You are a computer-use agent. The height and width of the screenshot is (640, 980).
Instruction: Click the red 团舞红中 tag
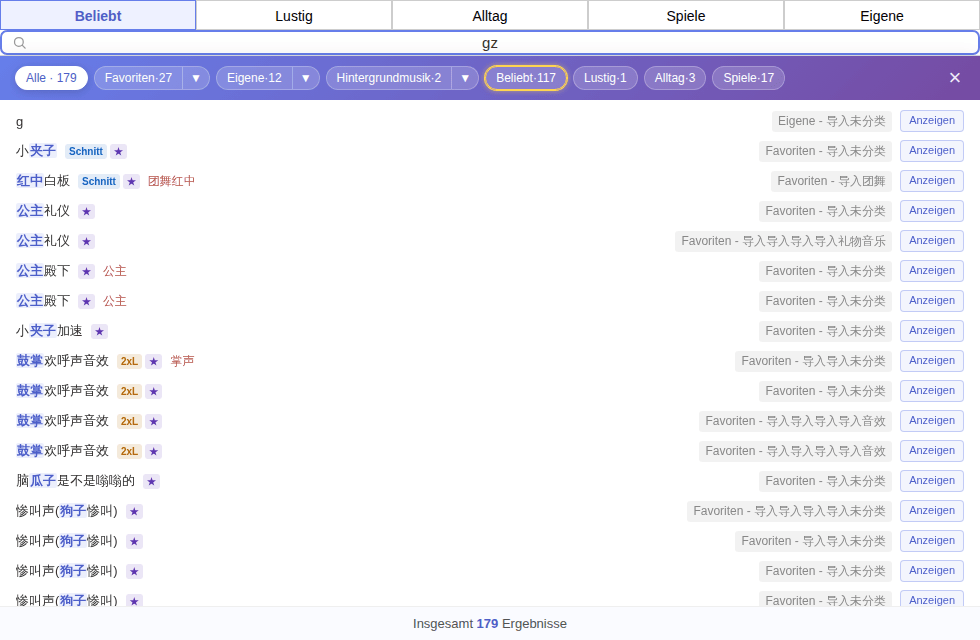[171, 181]
